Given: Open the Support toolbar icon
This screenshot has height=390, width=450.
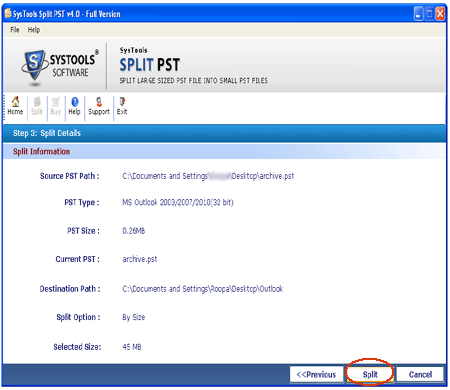Looking at the screenshot, I should pos(99,106).
